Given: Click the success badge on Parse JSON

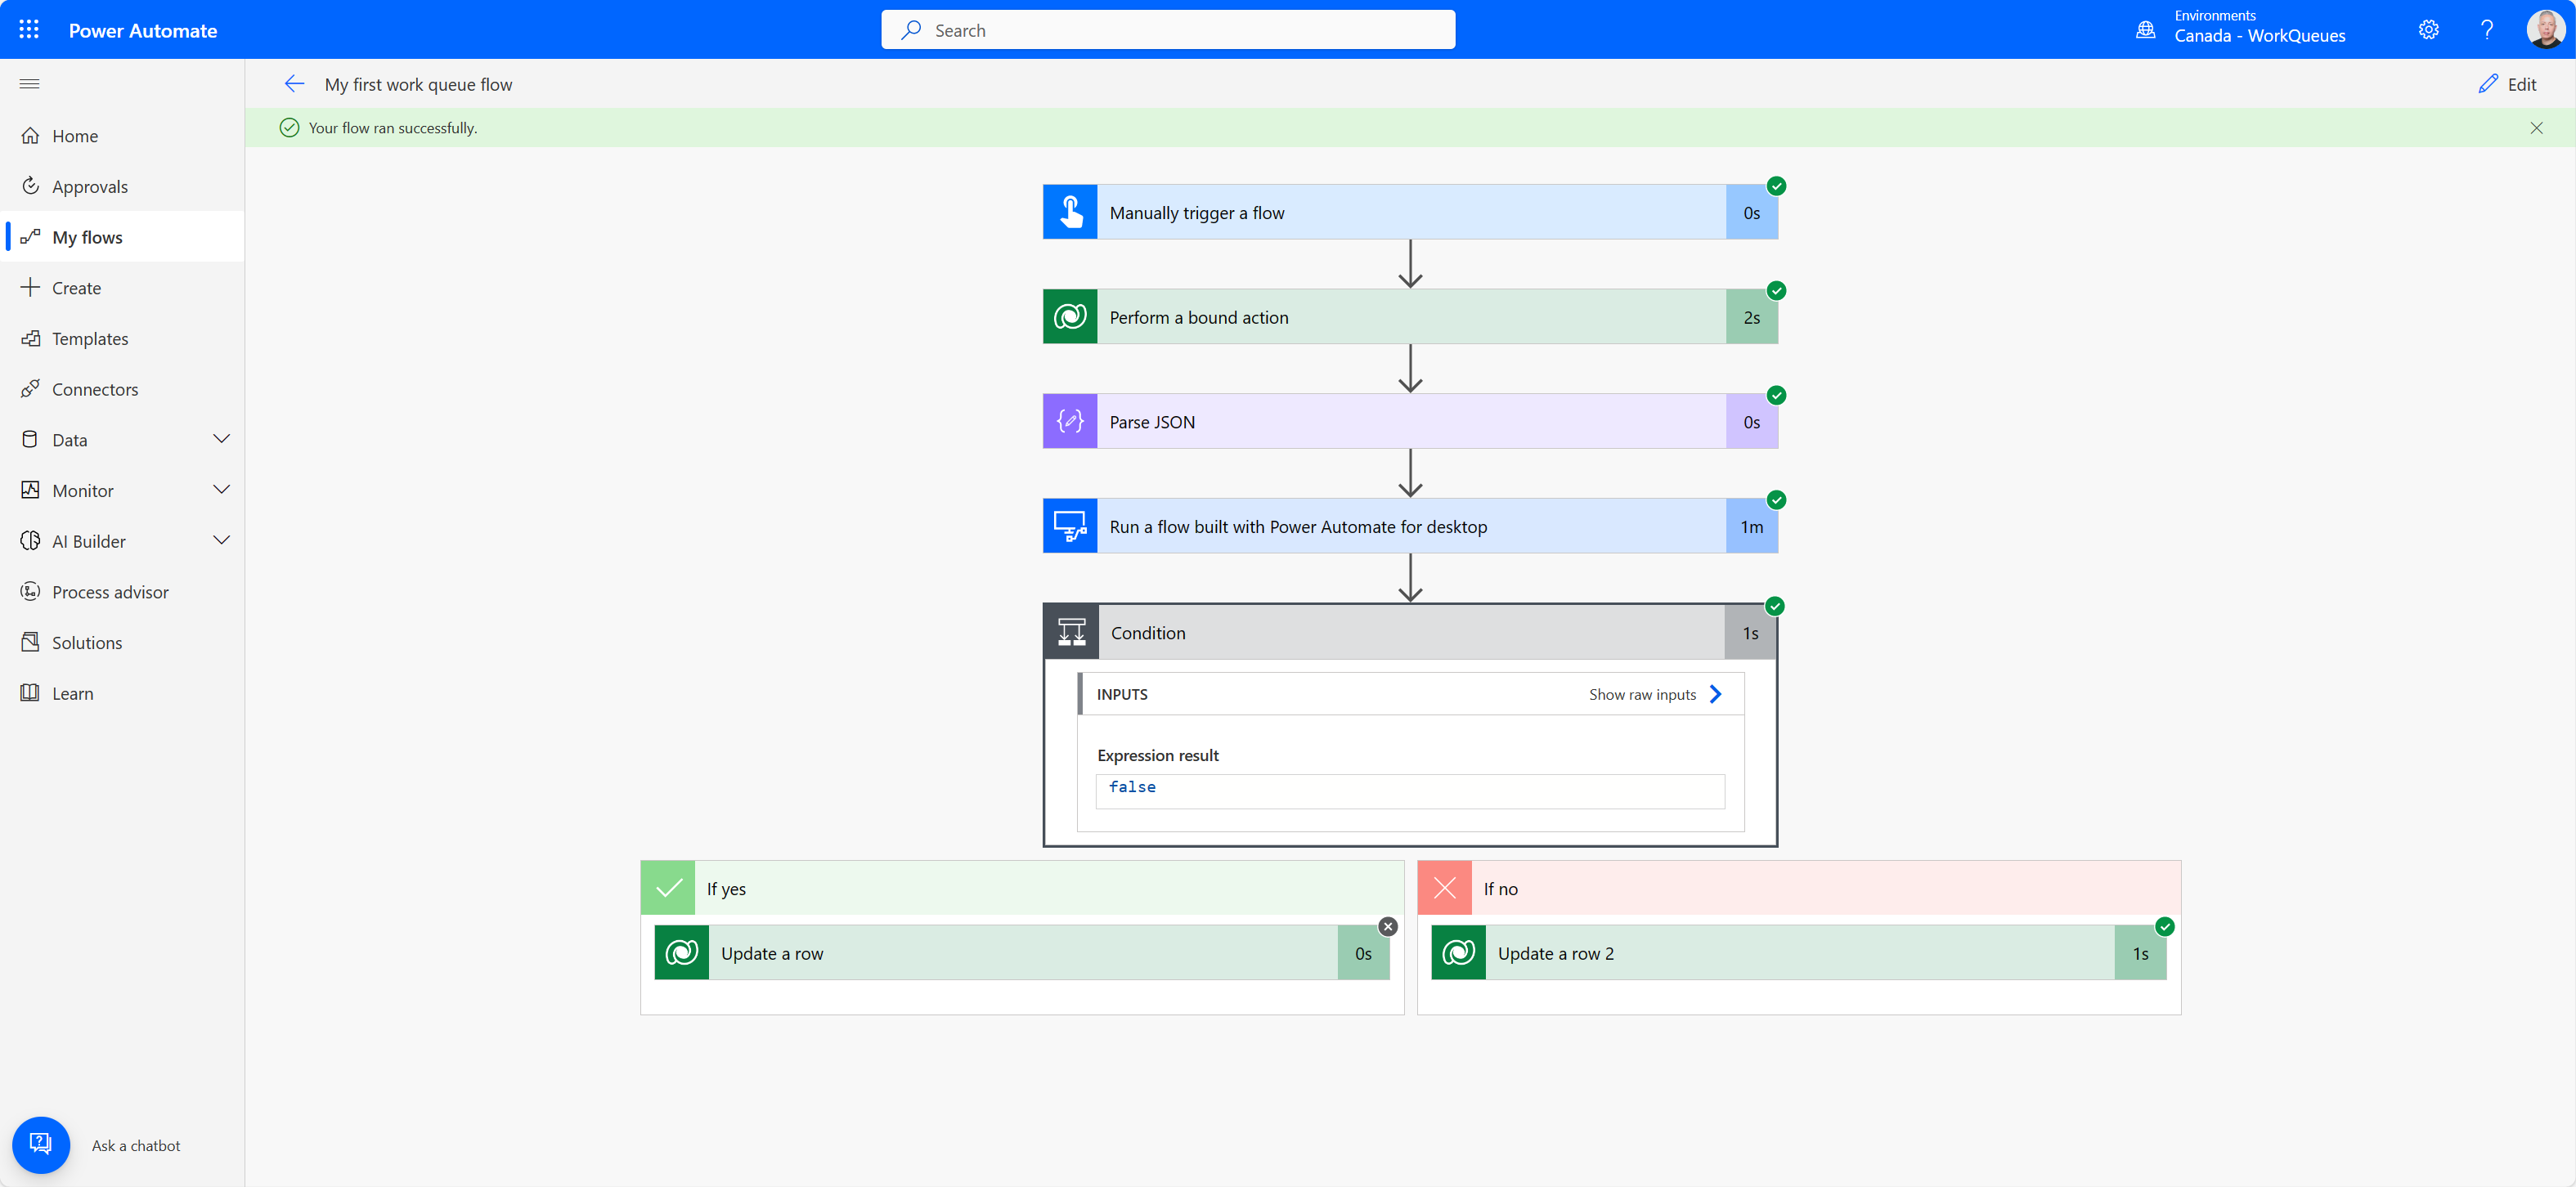Looking at the screenshot, I should (x=1777, y=395).
